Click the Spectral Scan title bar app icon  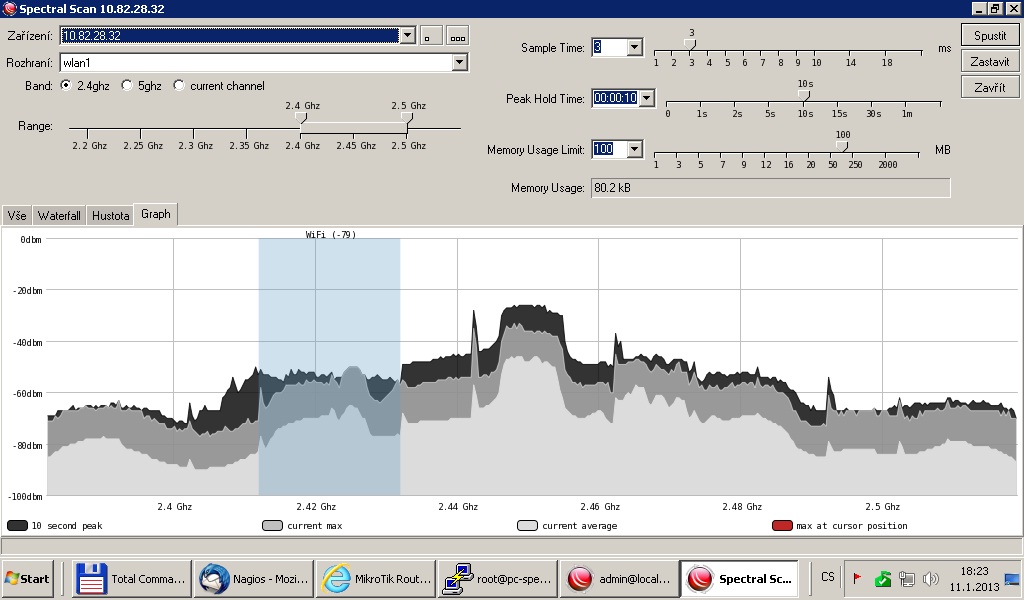point(9,8)
